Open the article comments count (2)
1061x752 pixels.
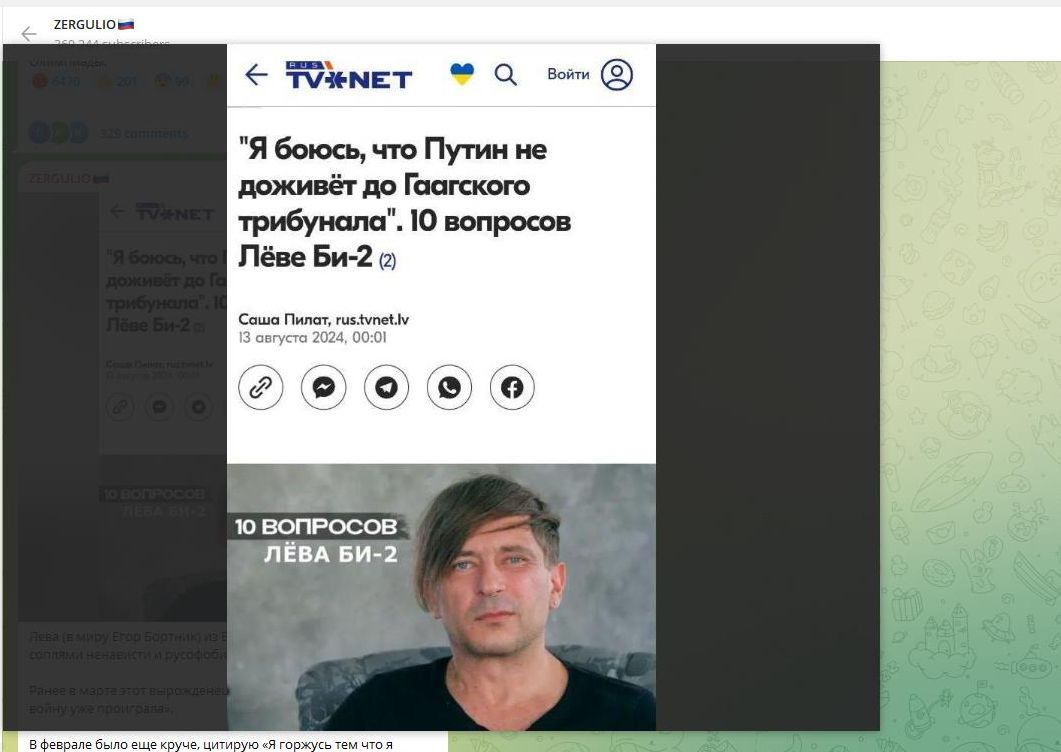387,261
